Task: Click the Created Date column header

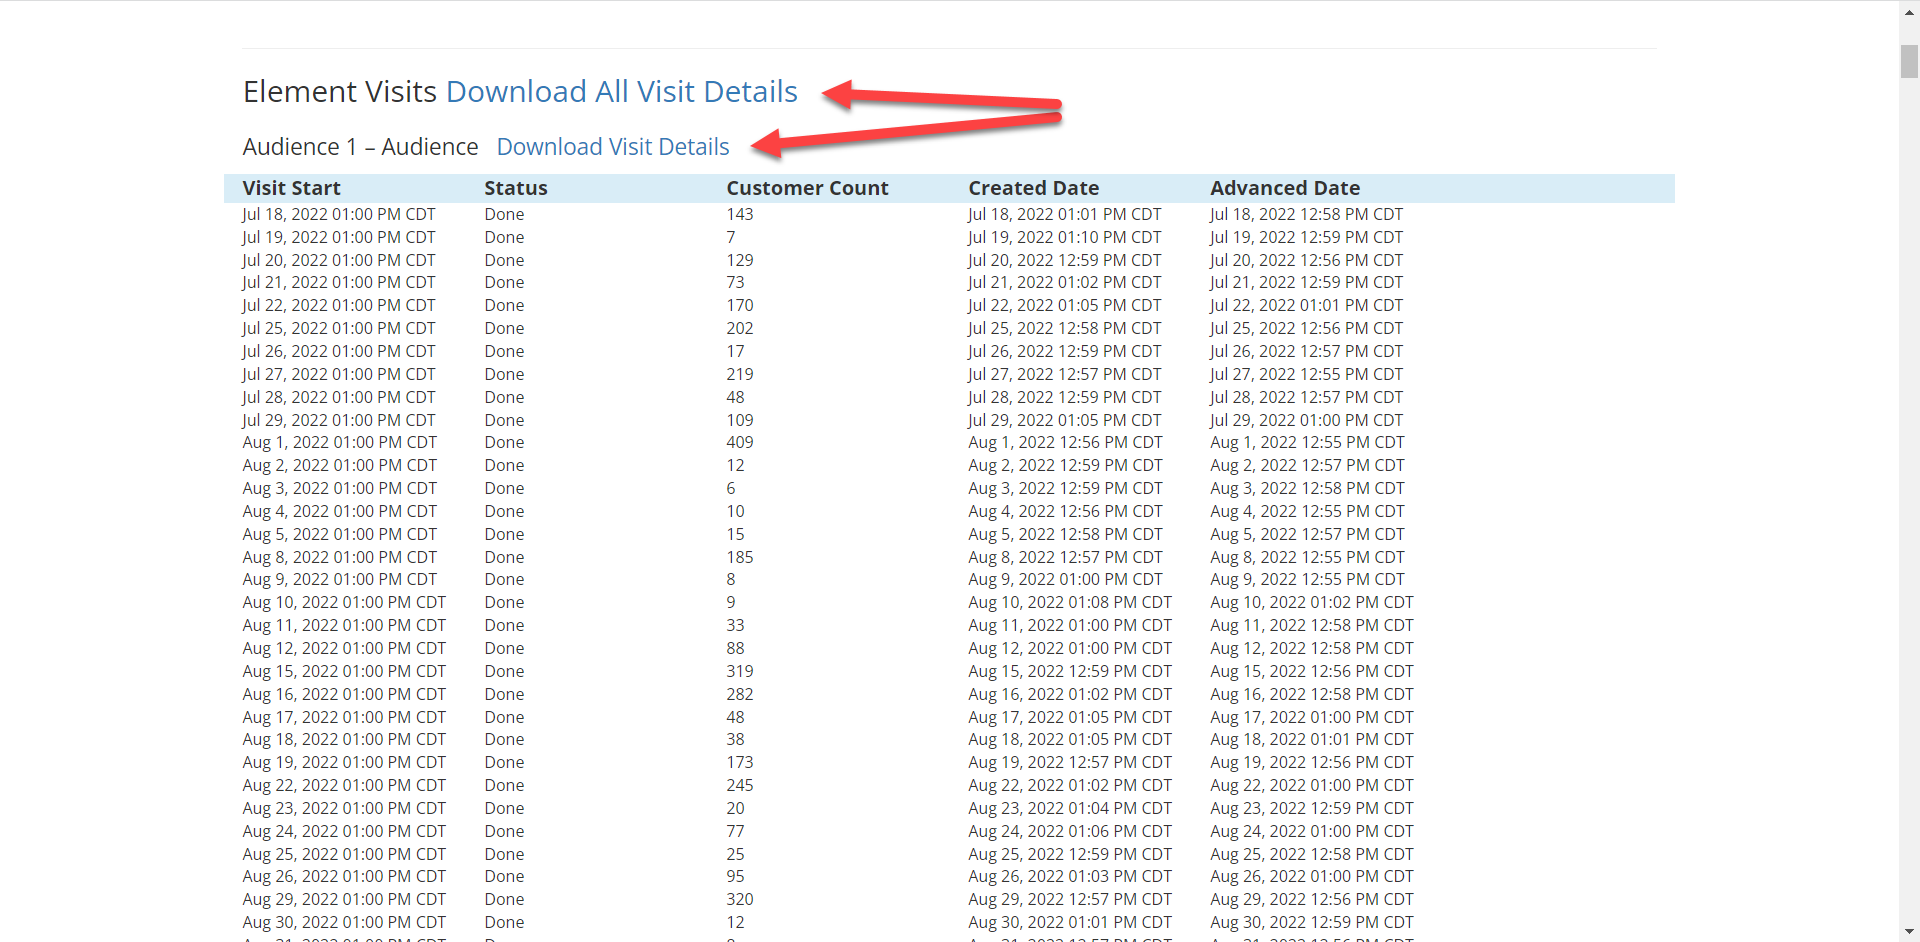Action: (x=1033, y=188)
